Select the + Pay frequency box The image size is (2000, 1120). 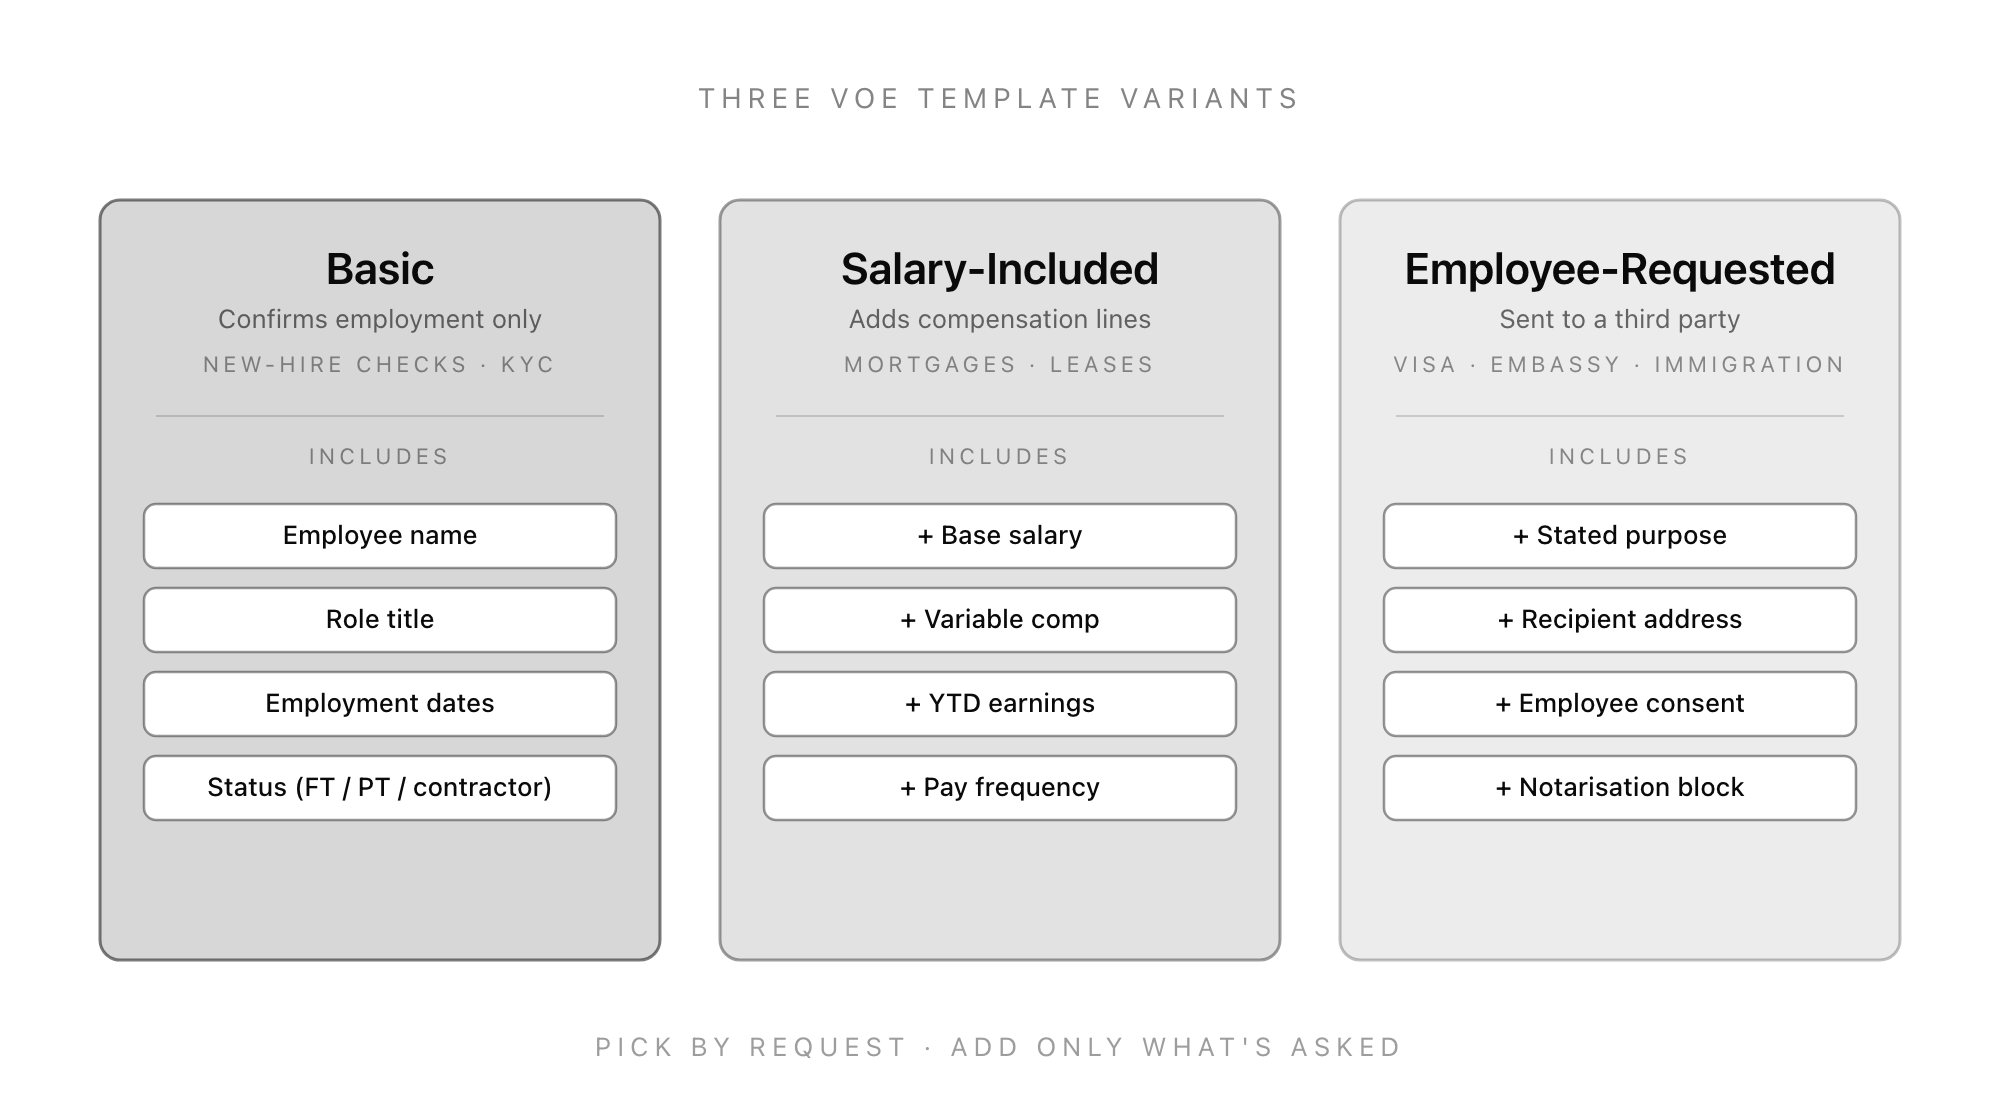(x=1000, y=788)
